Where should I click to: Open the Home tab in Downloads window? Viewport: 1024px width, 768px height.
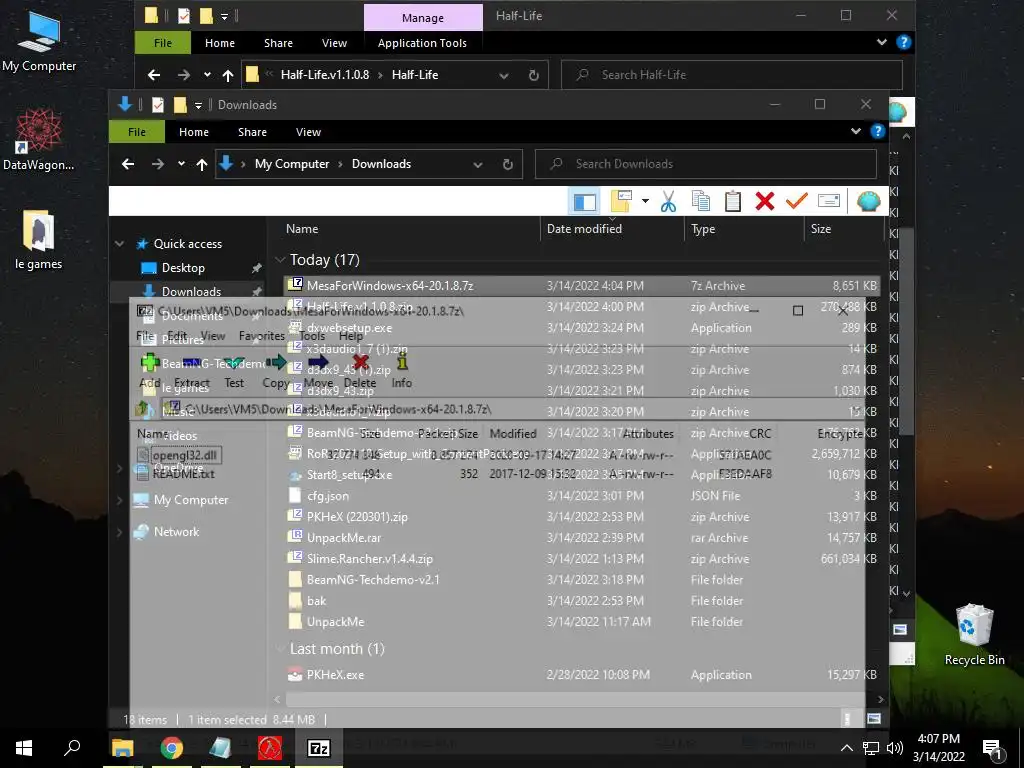click(194, 132)
